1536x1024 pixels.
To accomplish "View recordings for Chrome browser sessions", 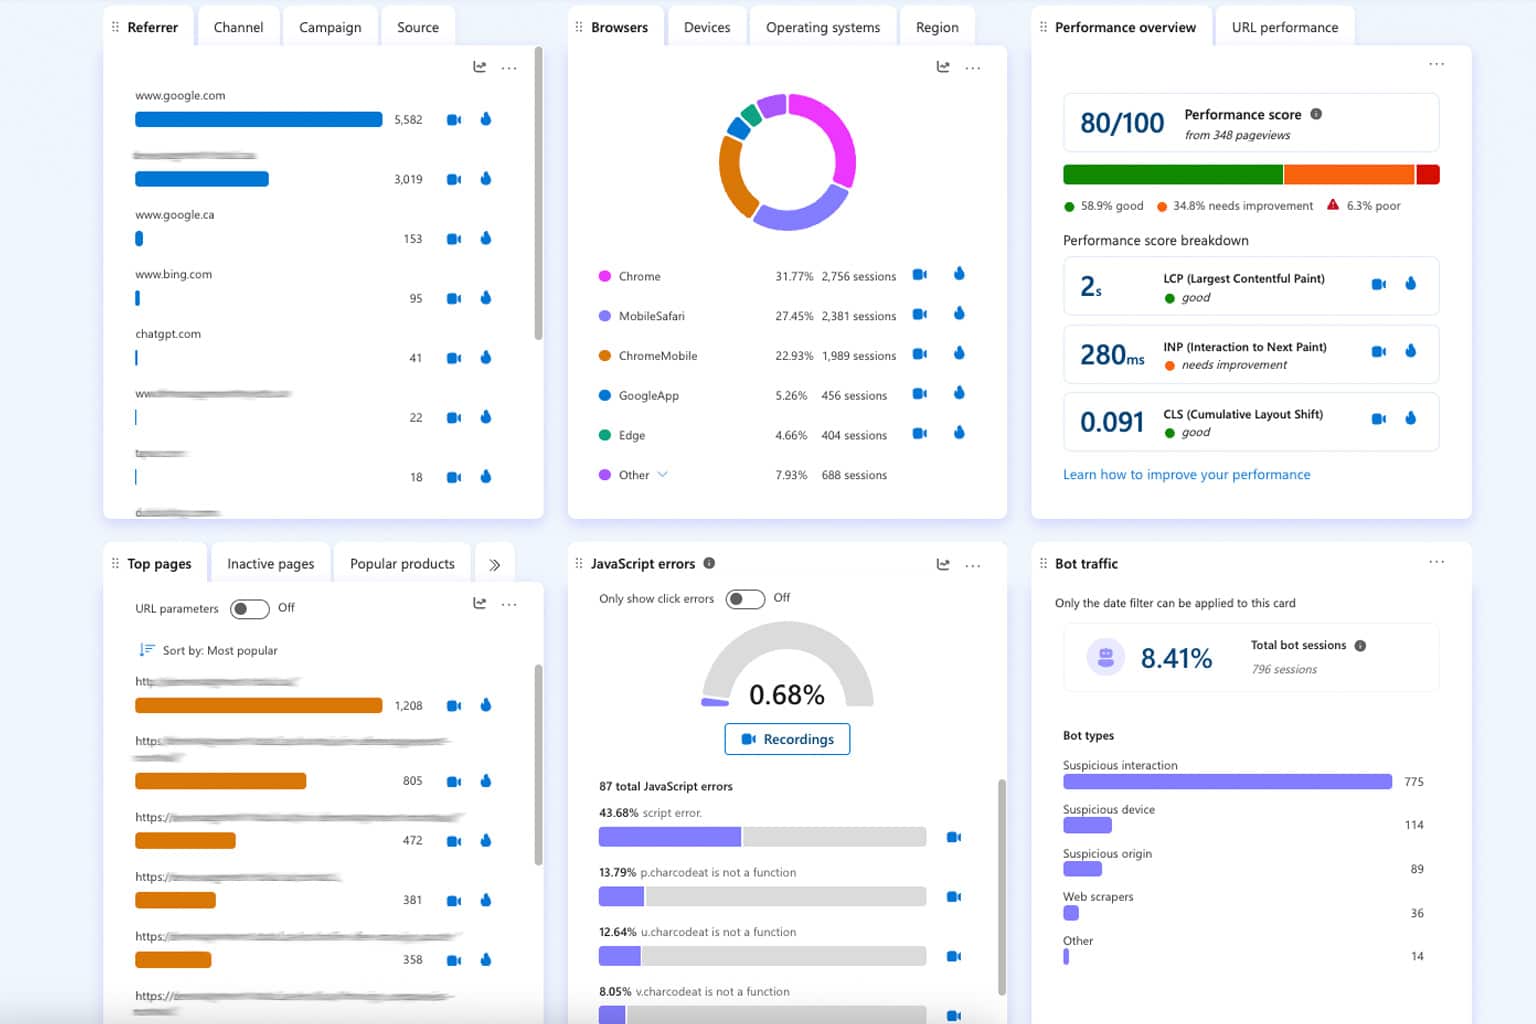I will [920, 275].
